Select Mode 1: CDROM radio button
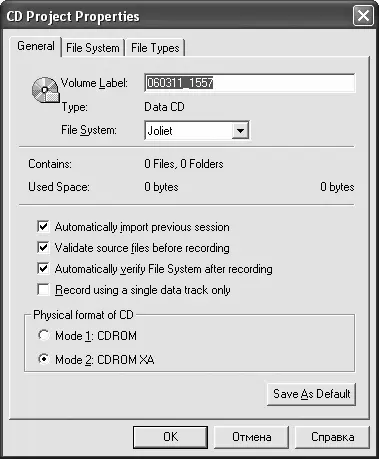Viewport: 379px width, 459px height. 44,335
